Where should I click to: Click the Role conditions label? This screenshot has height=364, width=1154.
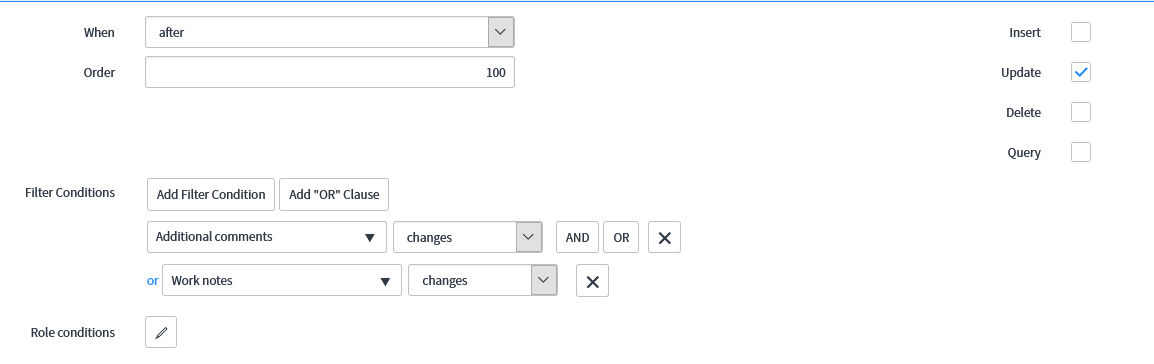(x=73, y=332)
